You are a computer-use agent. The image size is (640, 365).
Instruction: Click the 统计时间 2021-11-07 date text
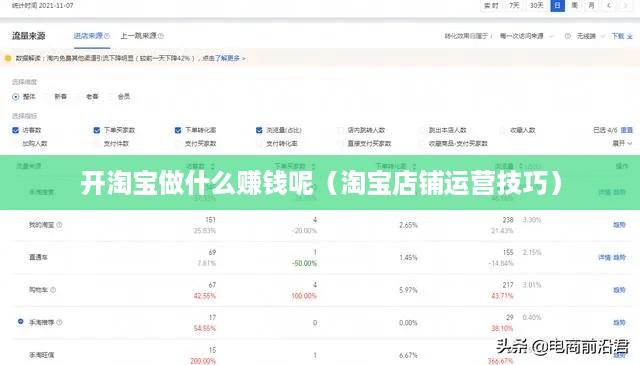[x=42, y=6]
